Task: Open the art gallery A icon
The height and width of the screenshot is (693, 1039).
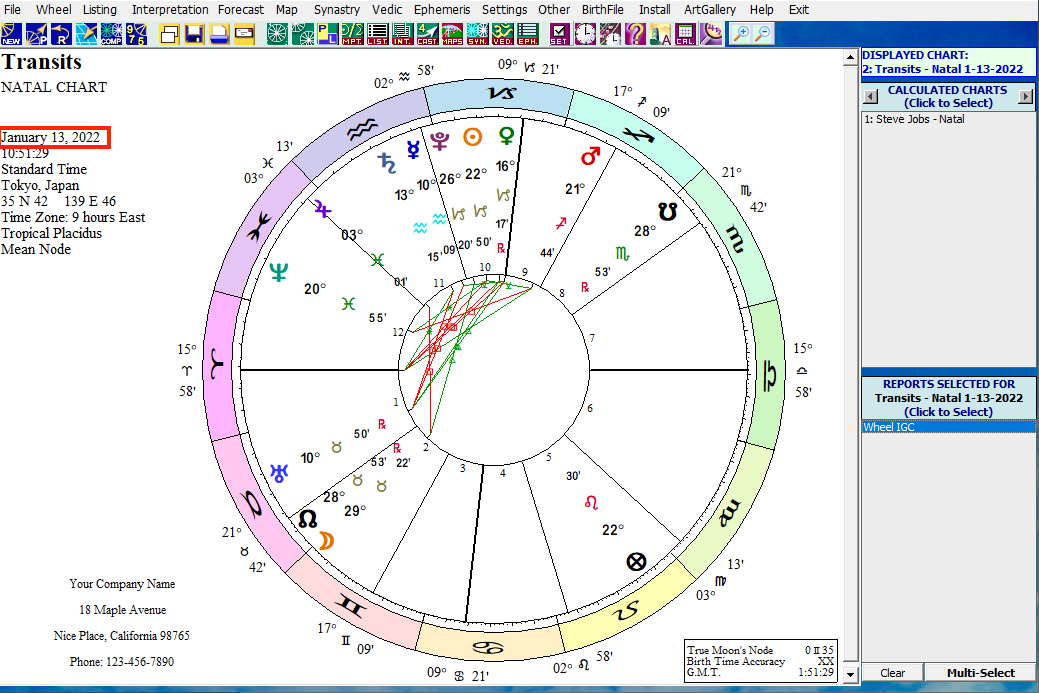Action: 660,34
